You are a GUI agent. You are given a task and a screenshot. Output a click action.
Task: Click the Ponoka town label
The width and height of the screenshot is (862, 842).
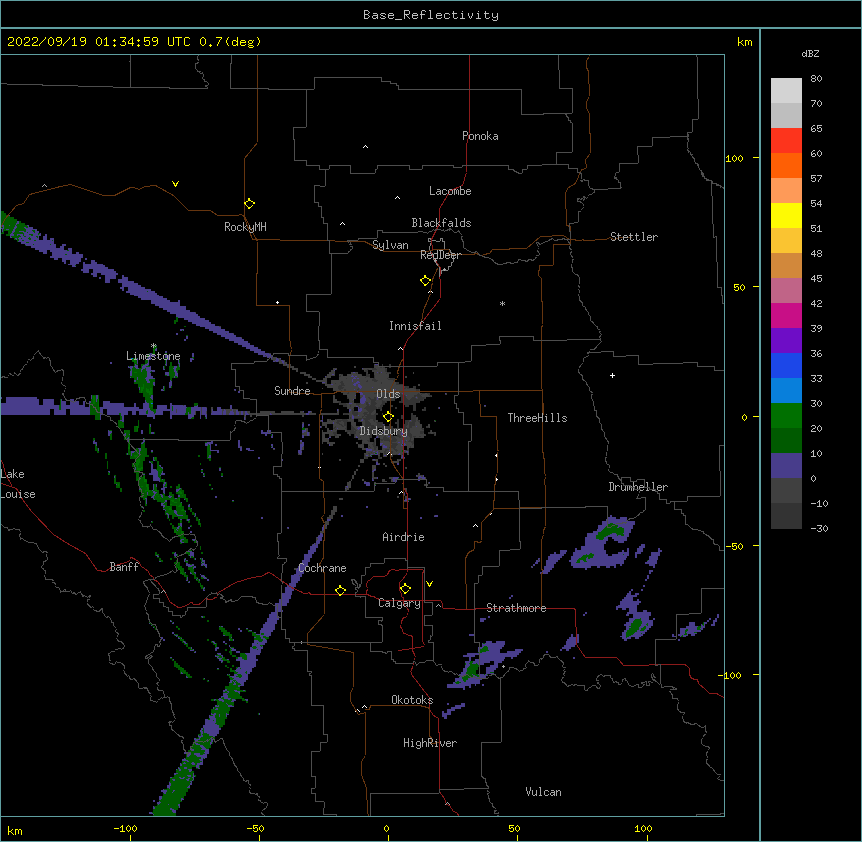coord(480,136)
